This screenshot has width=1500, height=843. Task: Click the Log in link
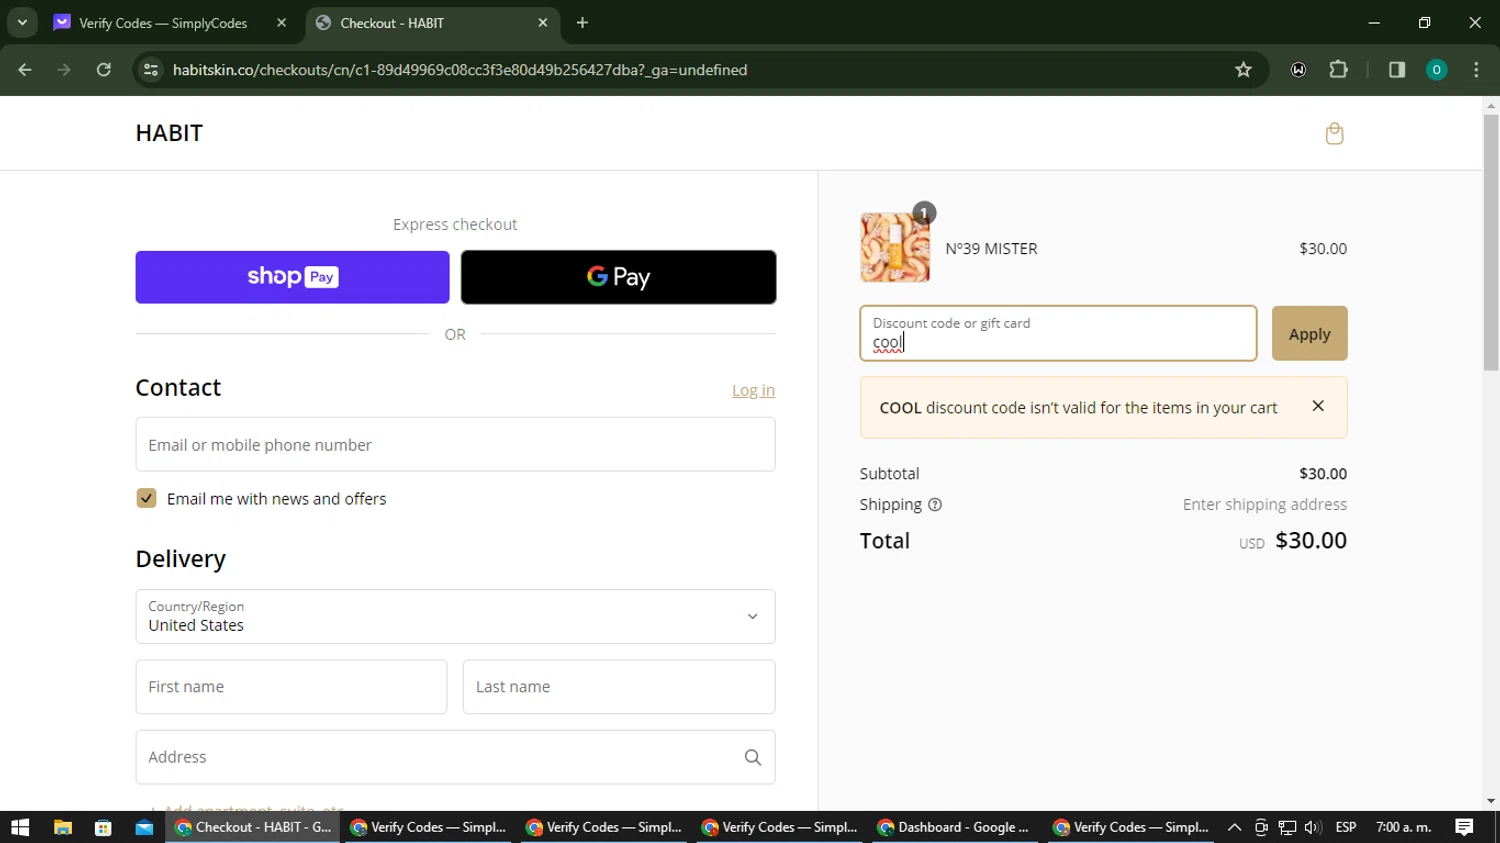click(753, 390)
